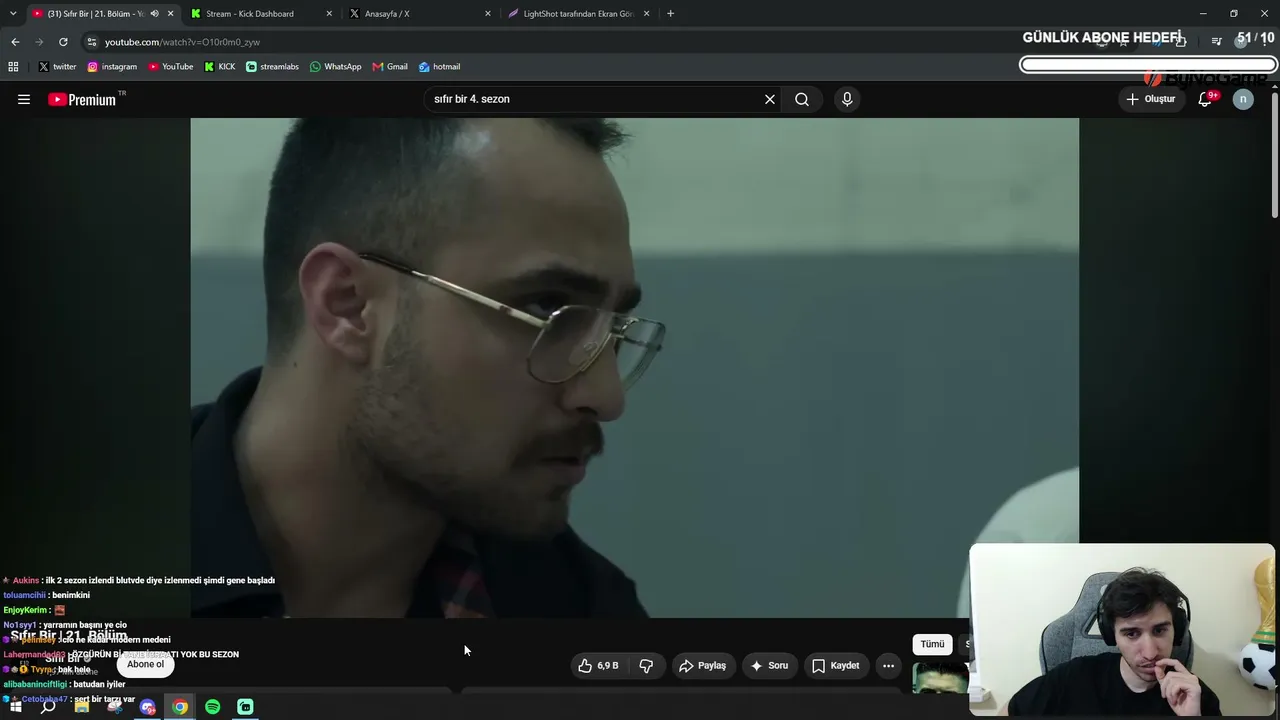
Task: Open a new browser tab
Action: click(x=670, y=14)
